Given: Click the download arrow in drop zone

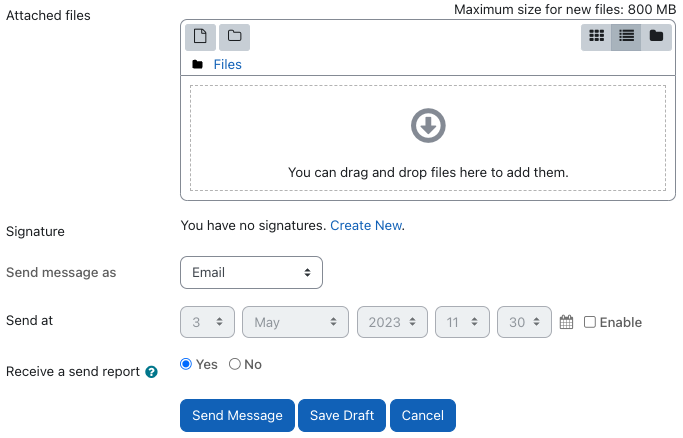Looking at the screenshot, I should click(428, 125).
